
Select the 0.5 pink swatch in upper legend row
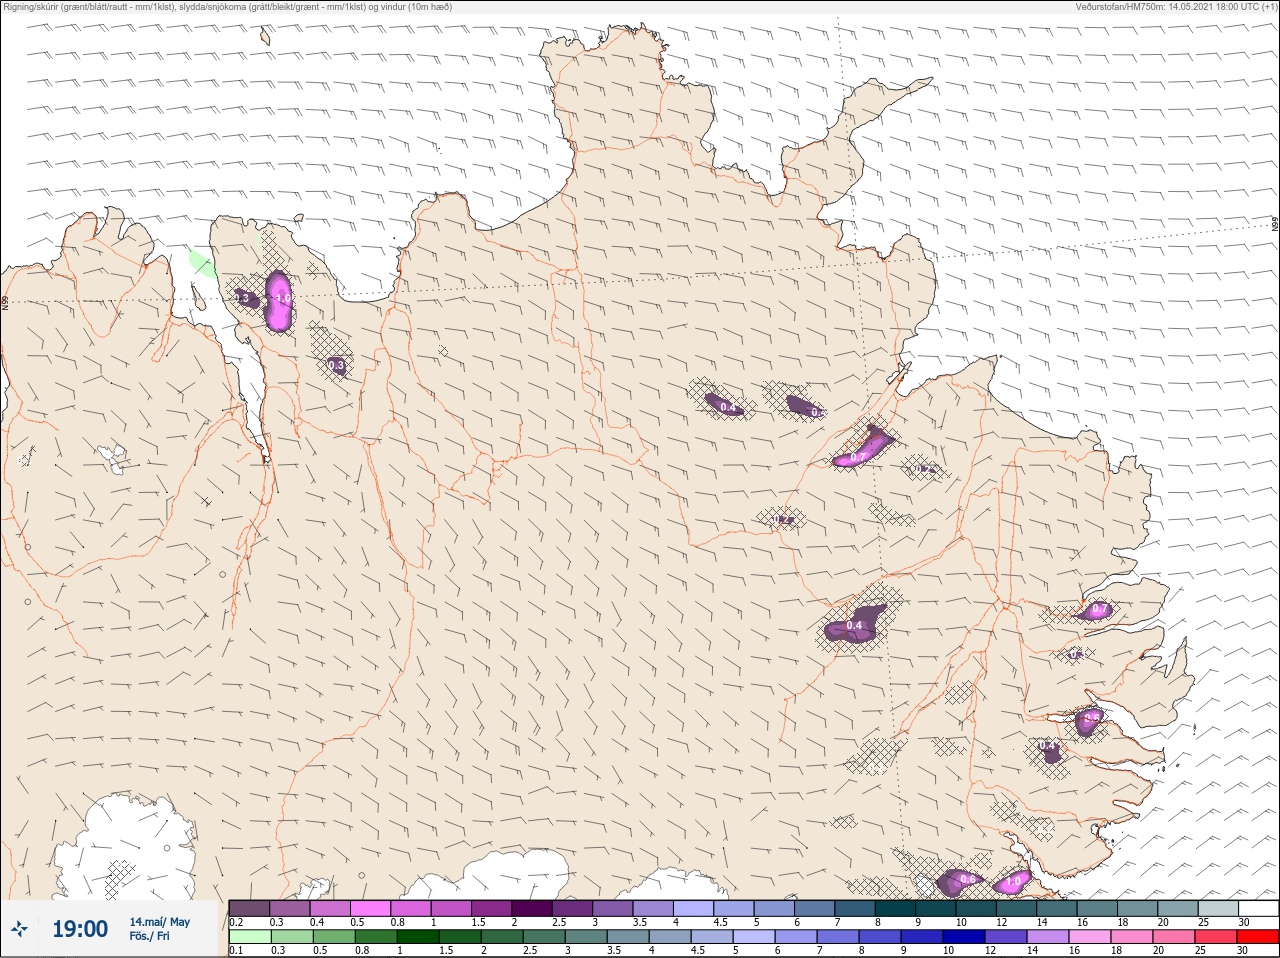(x=370, y=908)
